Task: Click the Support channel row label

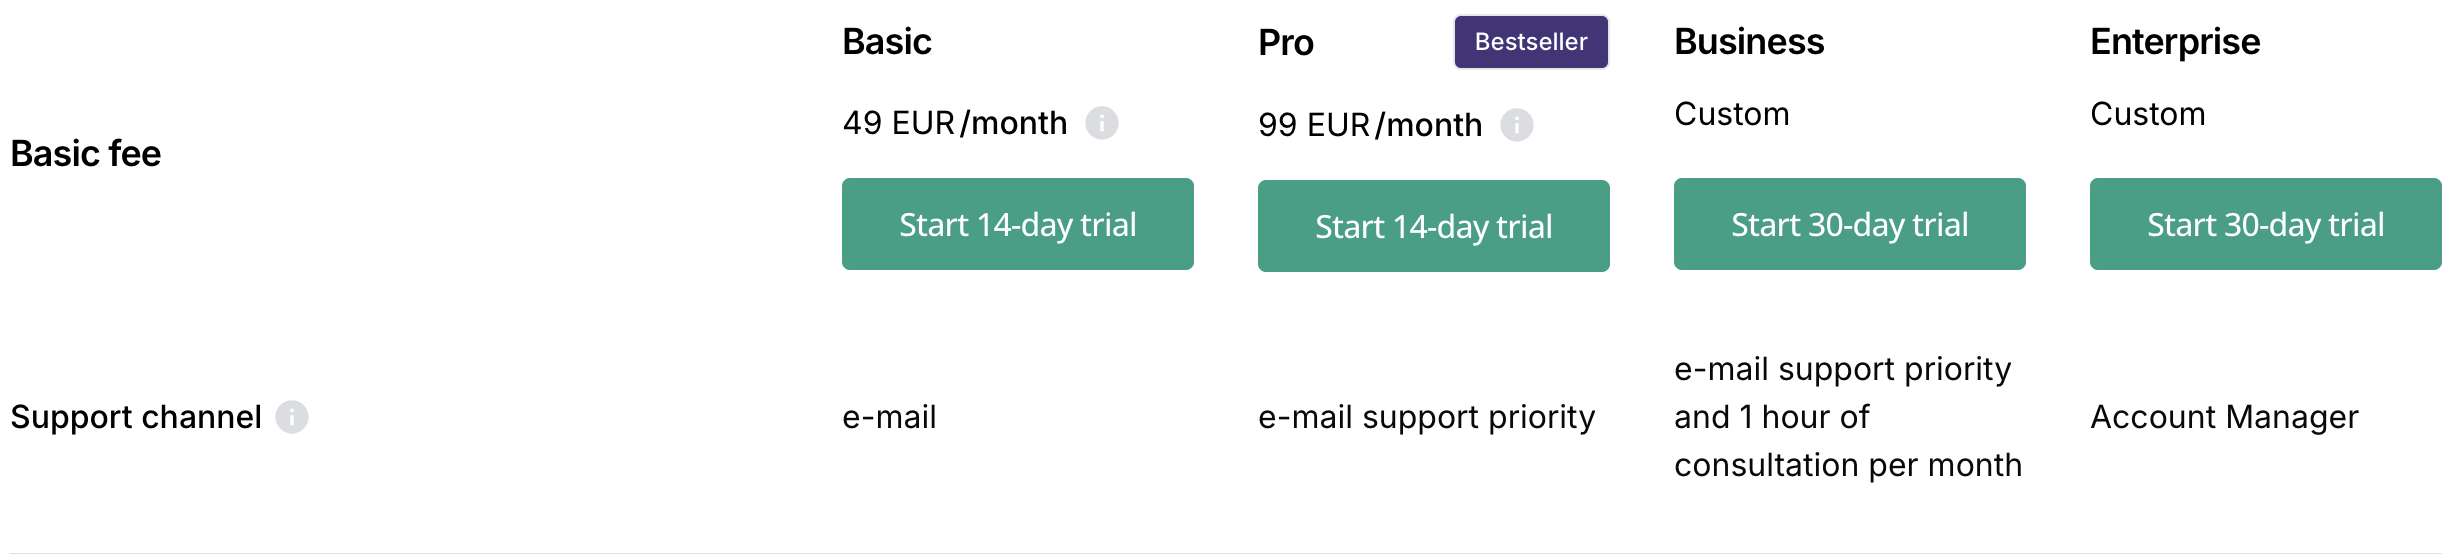Action: [136, 417]
